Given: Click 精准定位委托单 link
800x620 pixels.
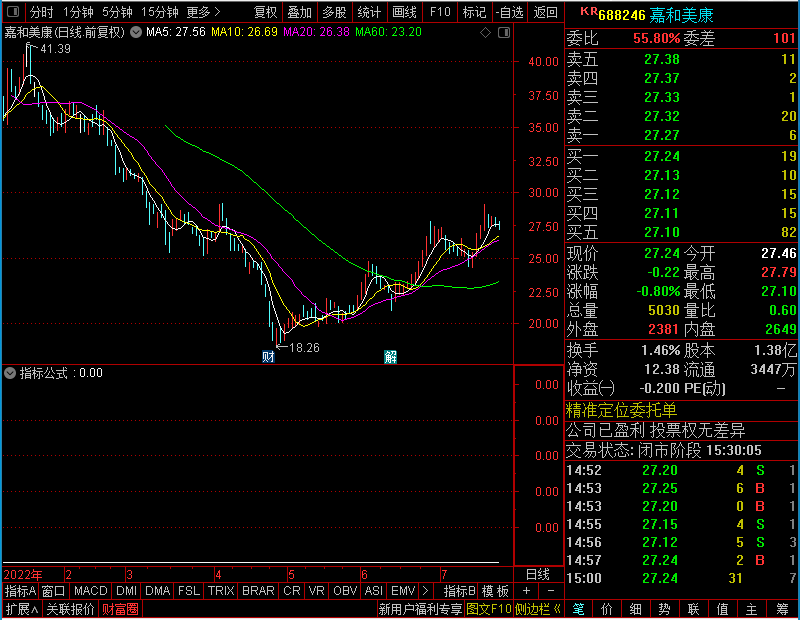Looking at the screenshot, I should click(621, 410).
